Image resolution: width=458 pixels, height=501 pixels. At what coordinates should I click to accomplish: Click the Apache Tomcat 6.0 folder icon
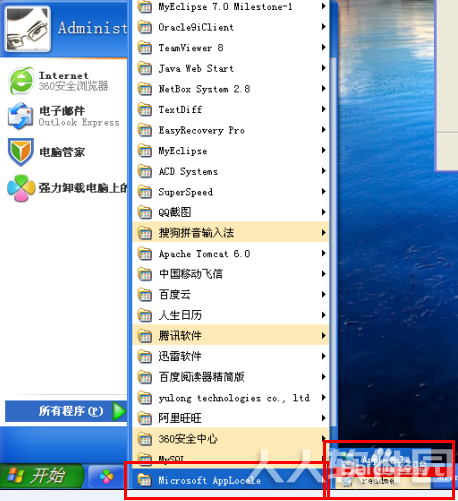(x=145, y=254)
